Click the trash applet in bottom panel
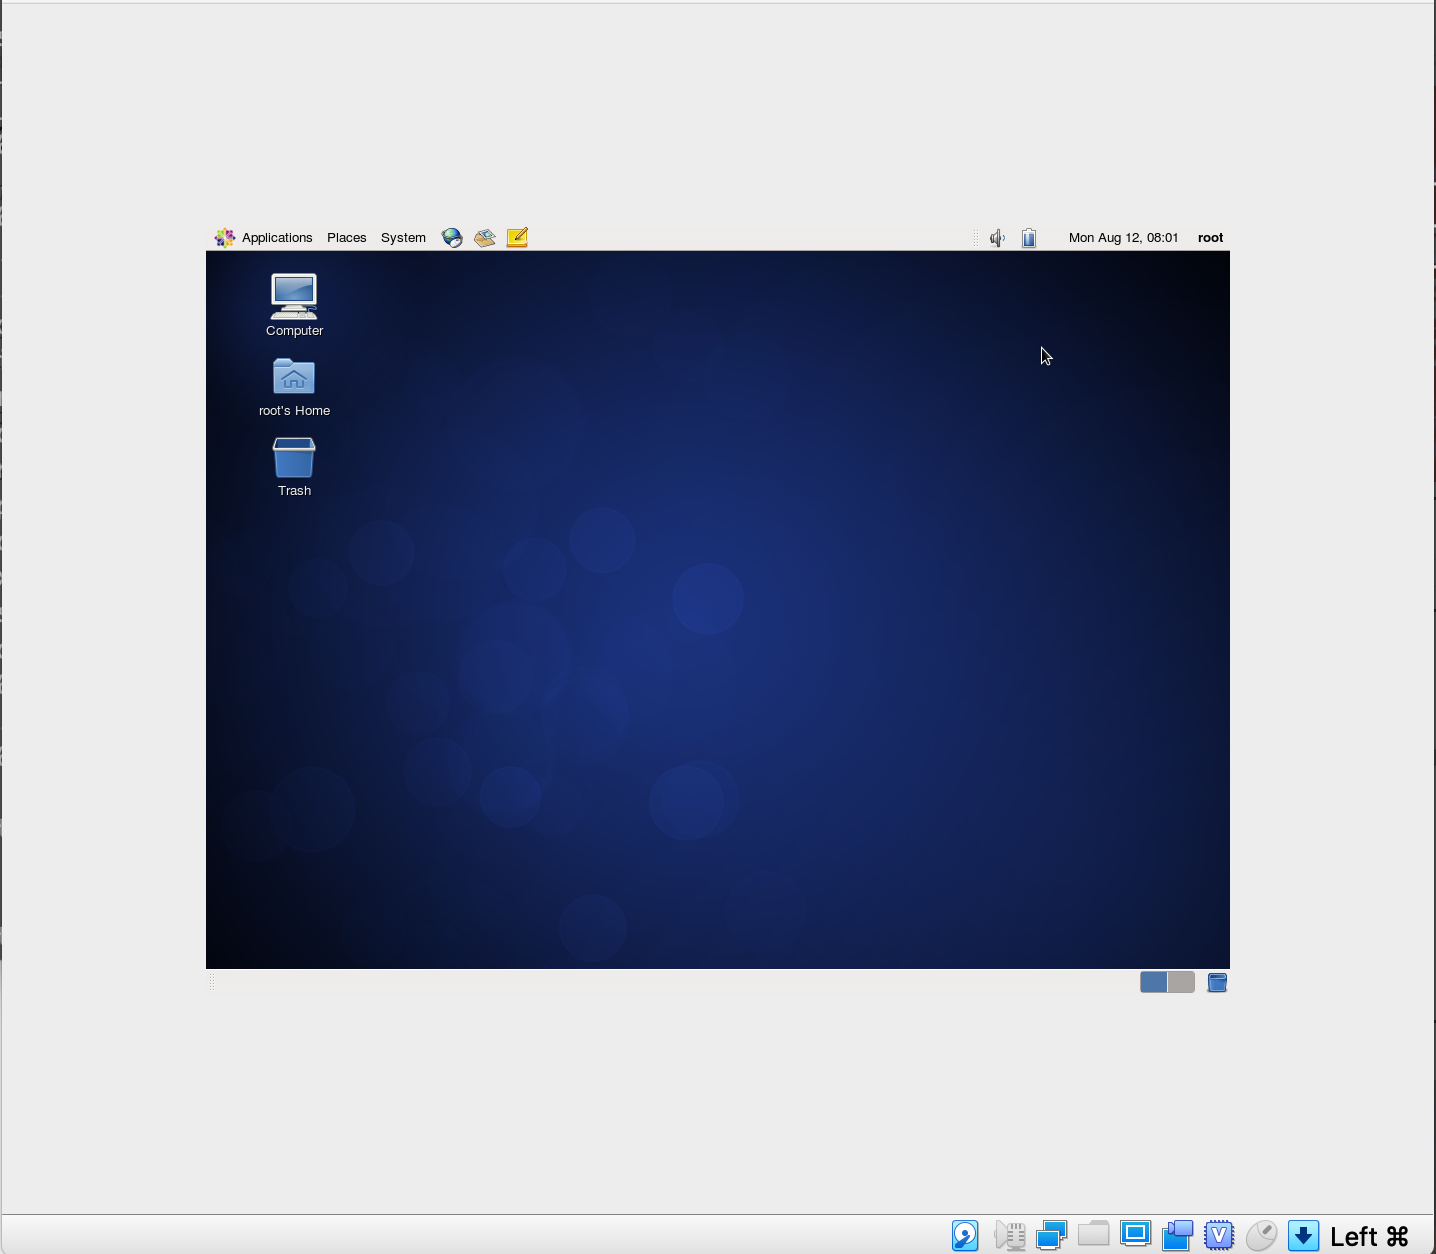1436x1254 pixels. click(1217, 983)
